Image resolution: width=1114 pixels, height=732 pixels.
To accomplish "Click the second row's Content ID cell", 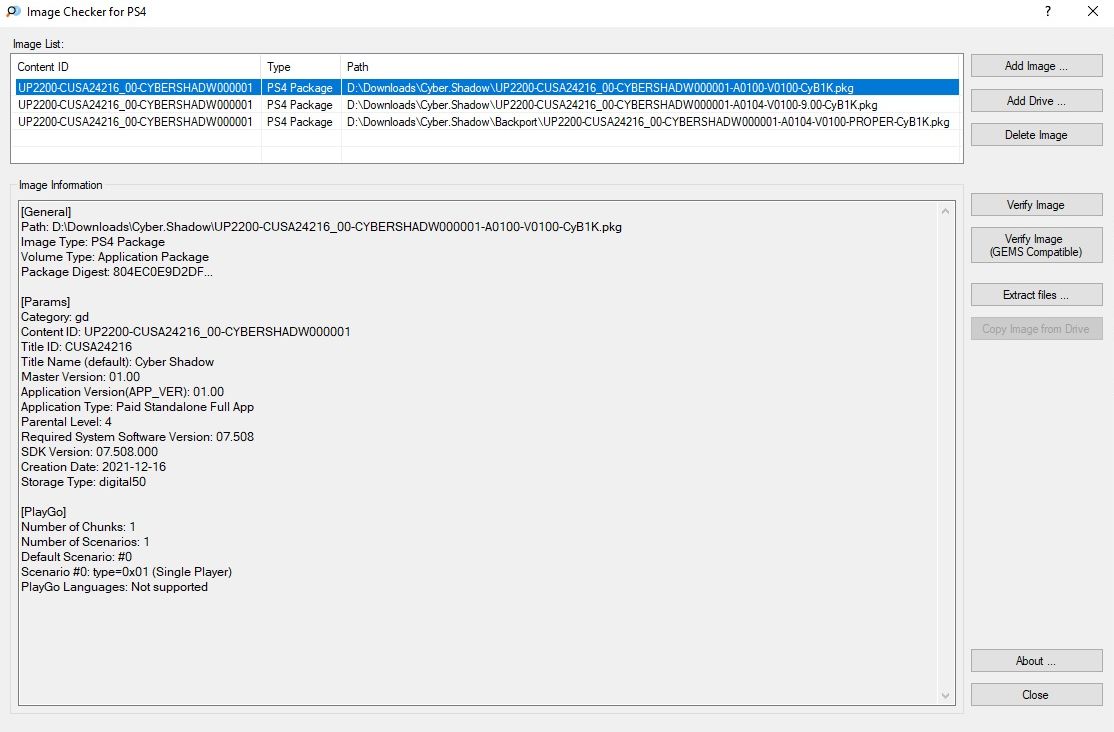I will (135, 105).
